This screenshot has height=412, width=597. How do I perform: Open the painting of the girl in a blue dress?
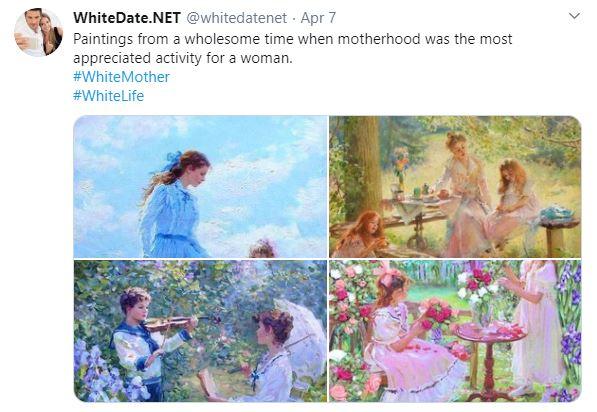pyautogui.click(x=200, y=187)
